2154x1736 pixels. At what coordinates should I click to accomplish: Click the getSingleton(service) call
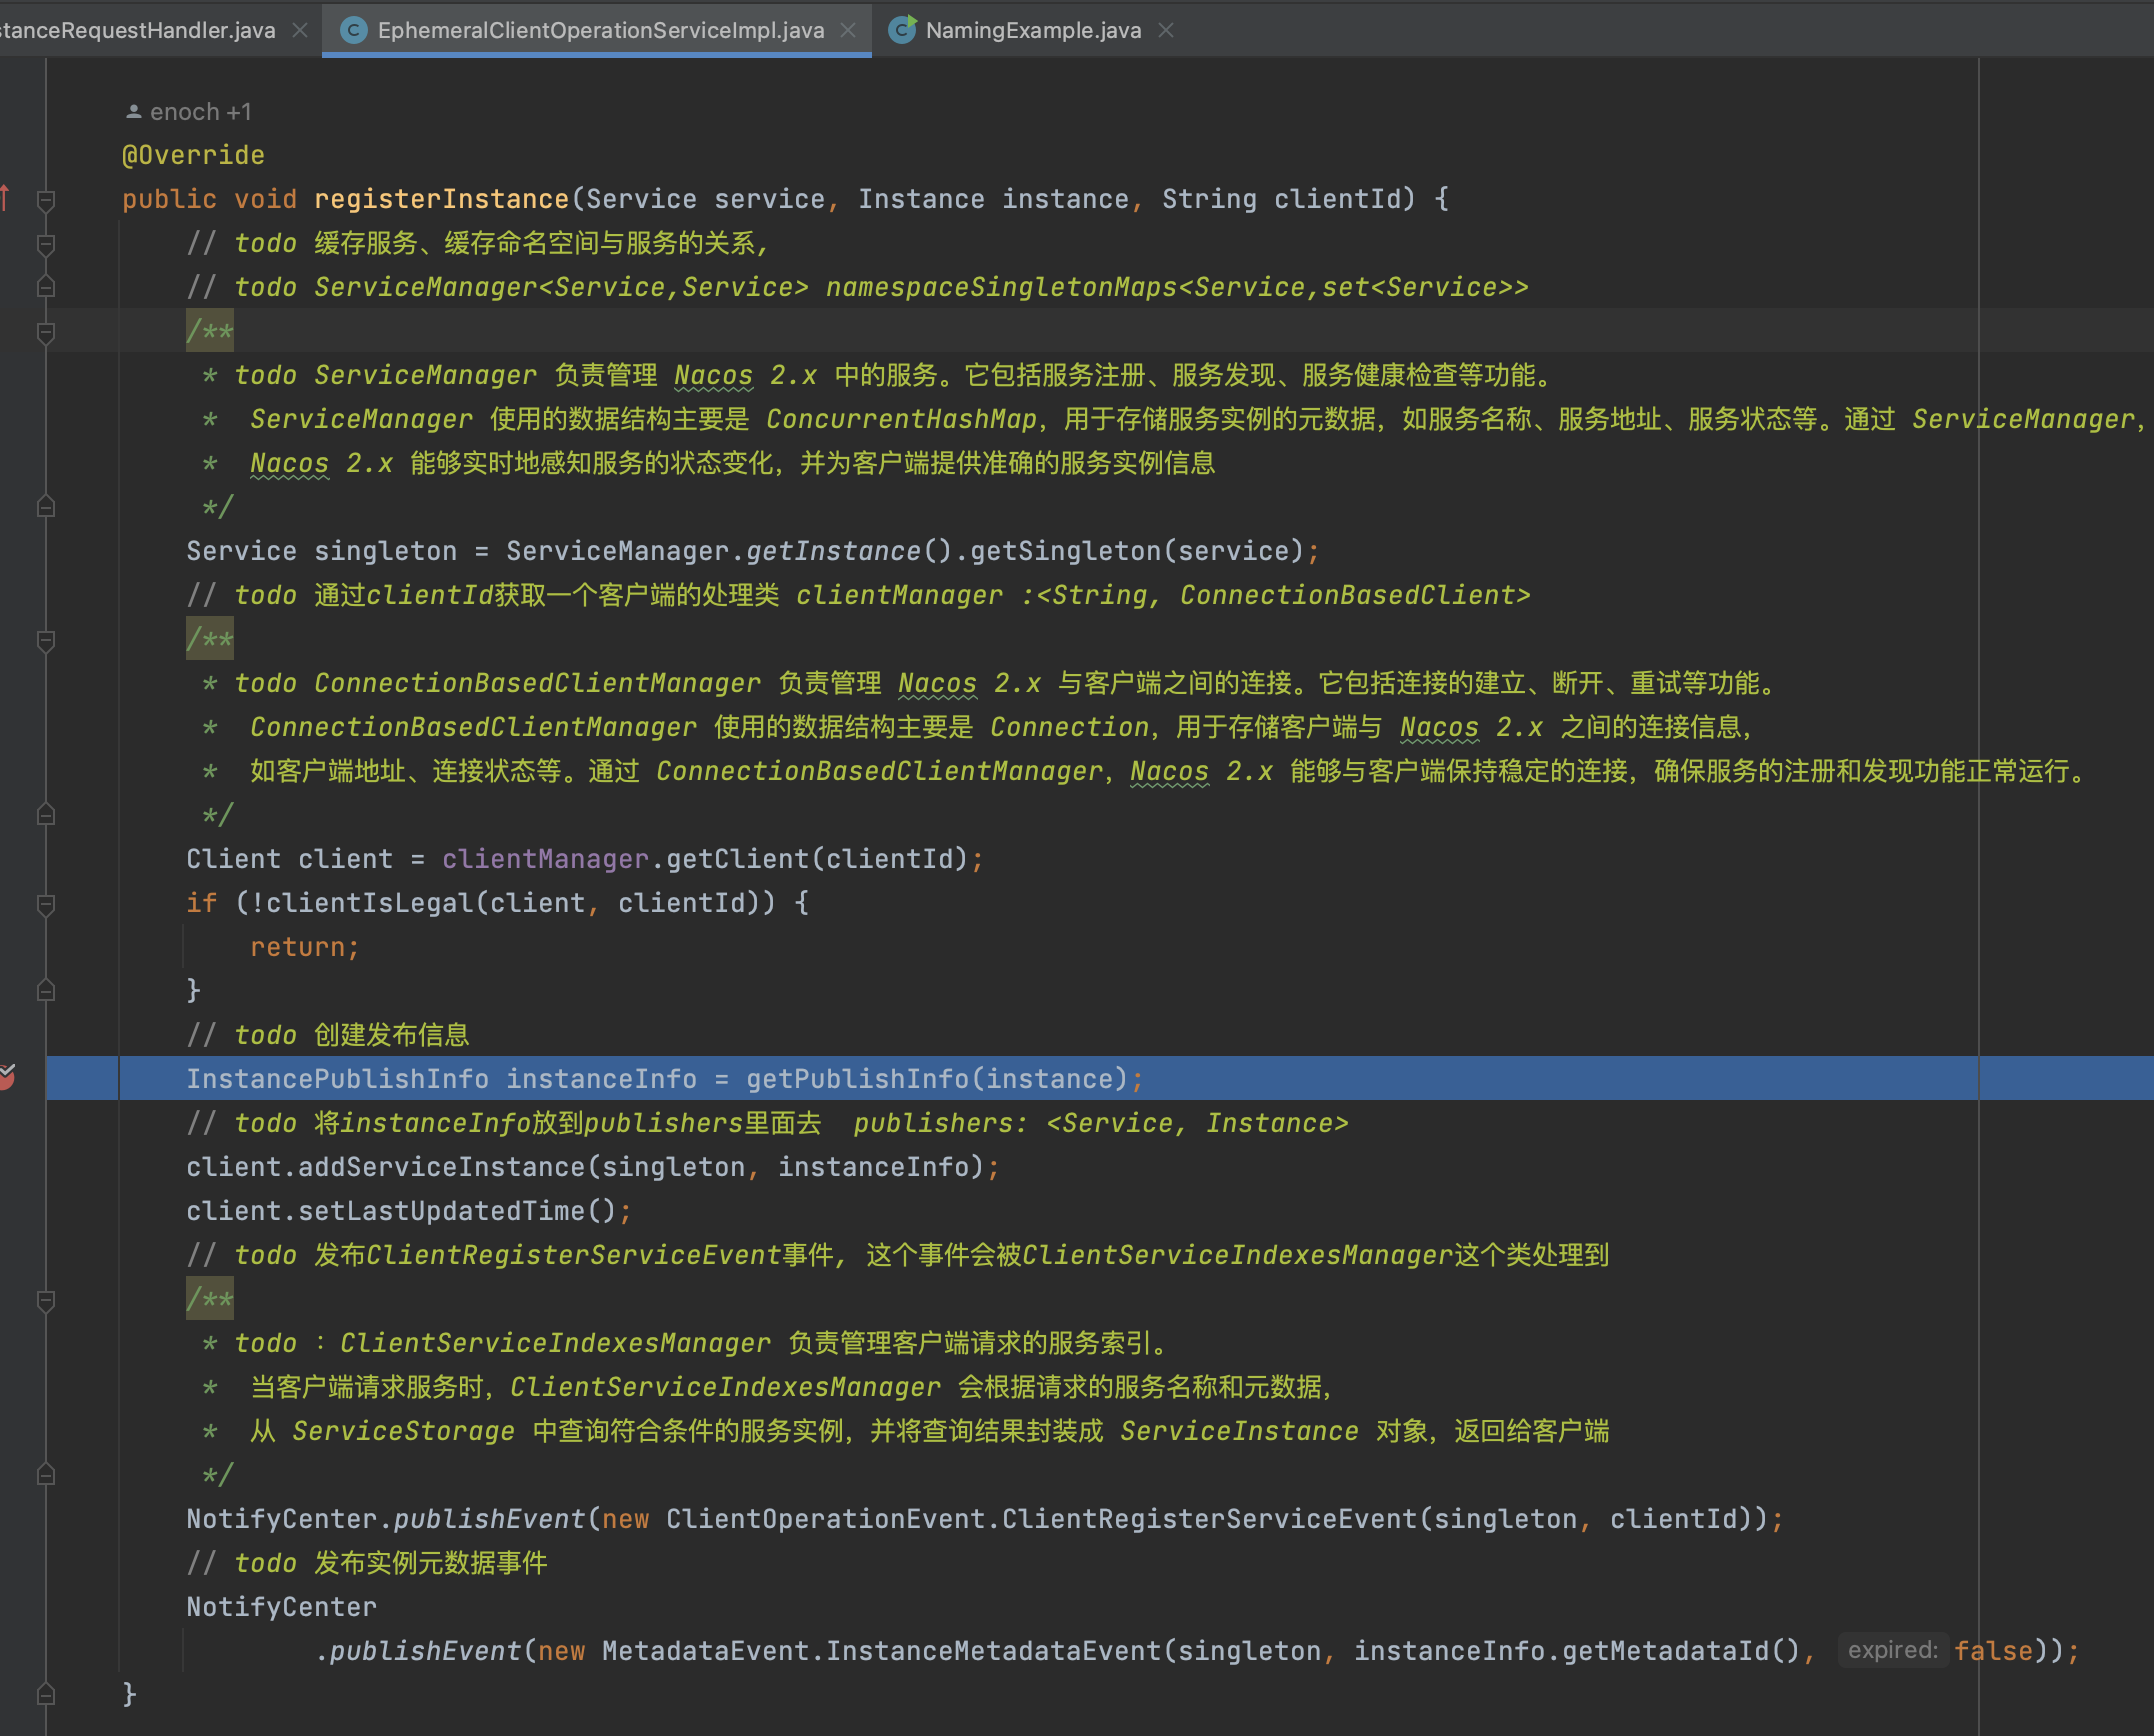pyautogui.click(x=1137, y=551)
